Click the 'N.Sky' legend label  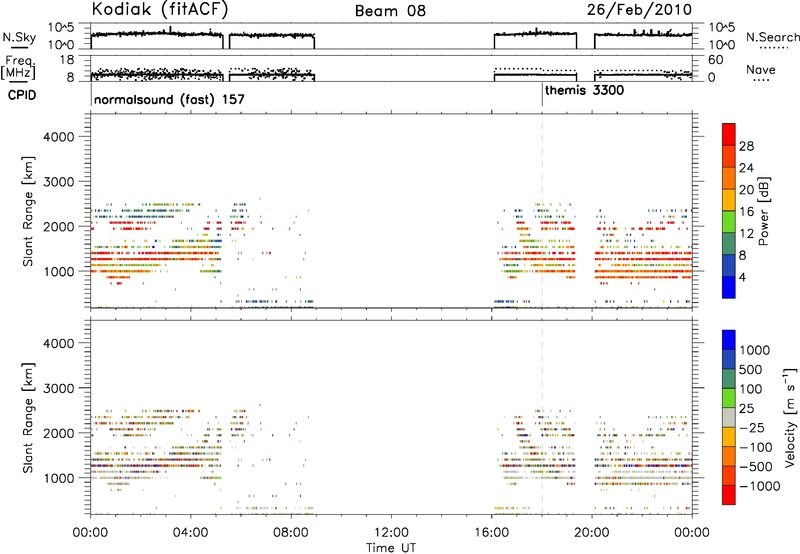[19, 37]
